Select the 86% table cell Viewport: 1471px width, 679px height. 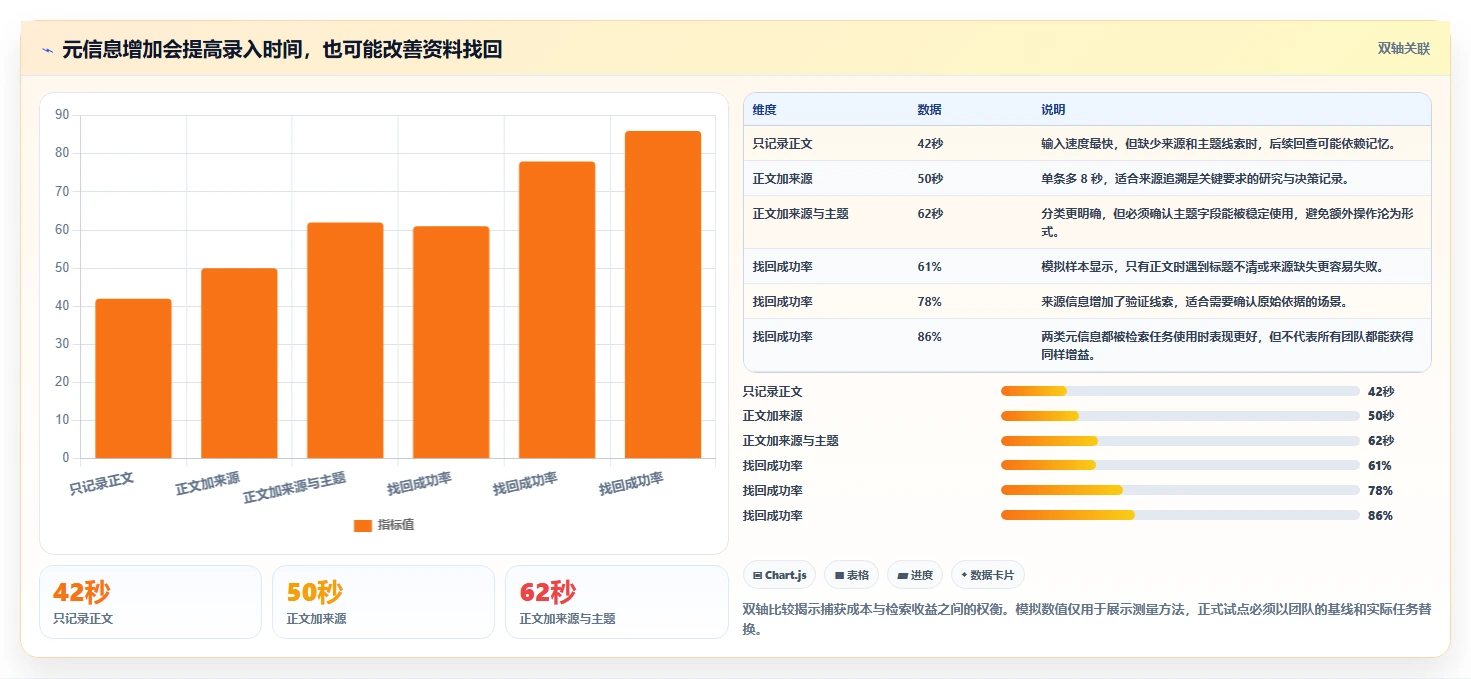click(x=929, y=337)
